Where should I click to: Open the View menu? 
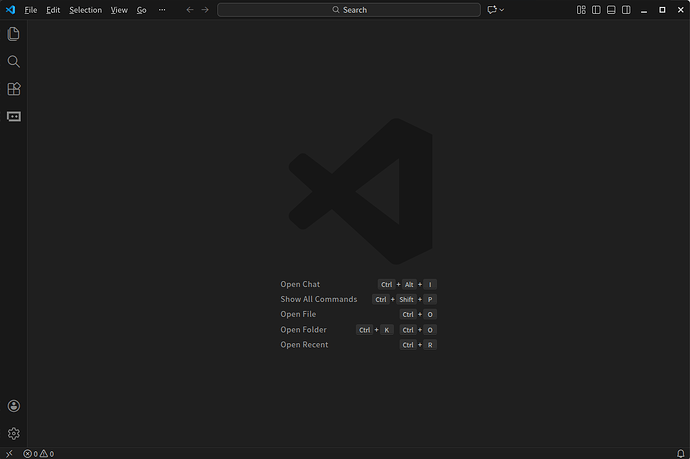click(119, 10)
